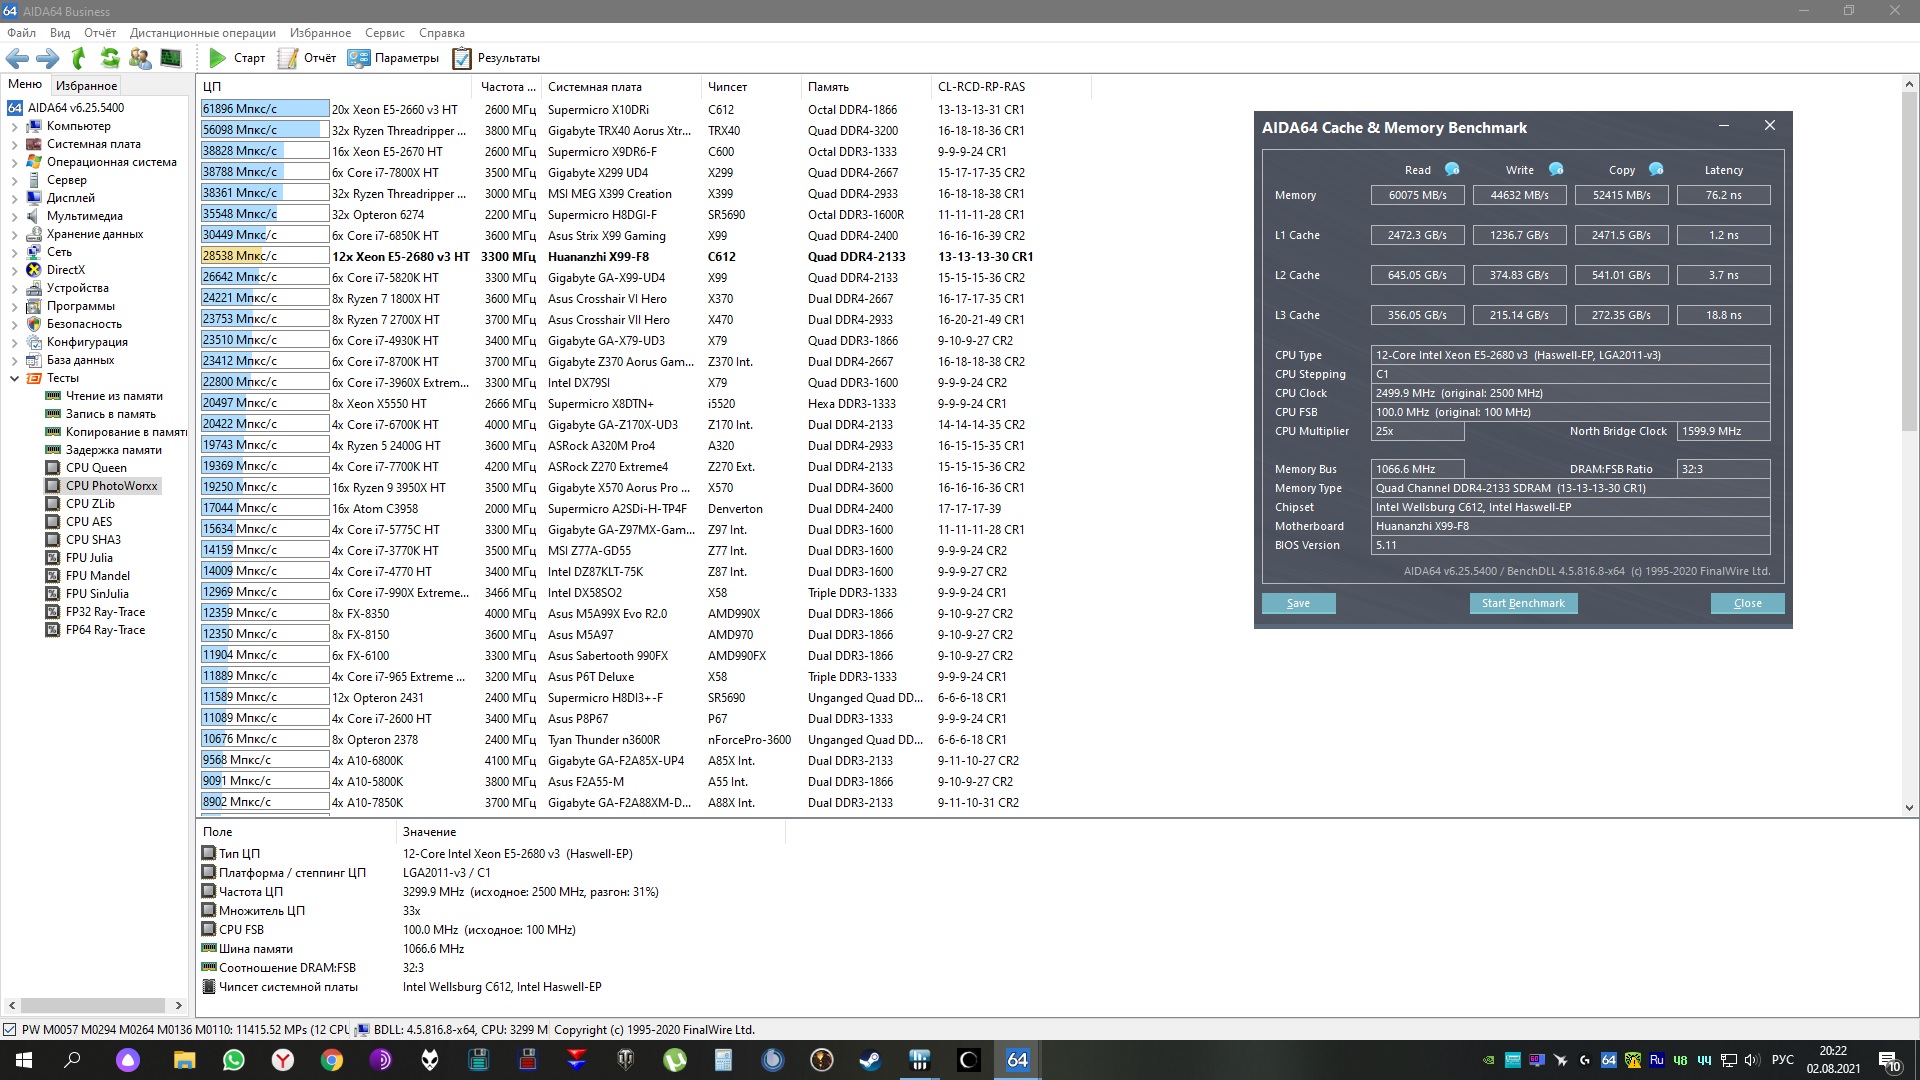The image size is (1920, 1080).
Task: Click the Parameters settings icon
Action: tap(358, 58)
